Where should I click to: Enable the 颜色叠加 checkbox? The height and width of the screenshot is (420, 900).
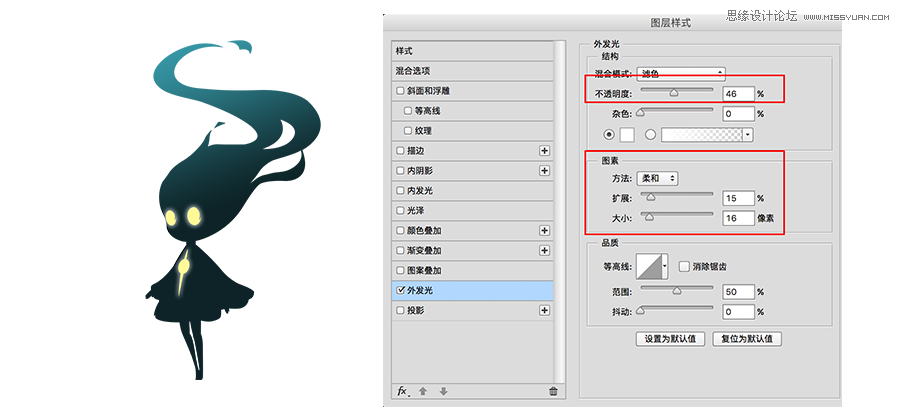[400, 231]
